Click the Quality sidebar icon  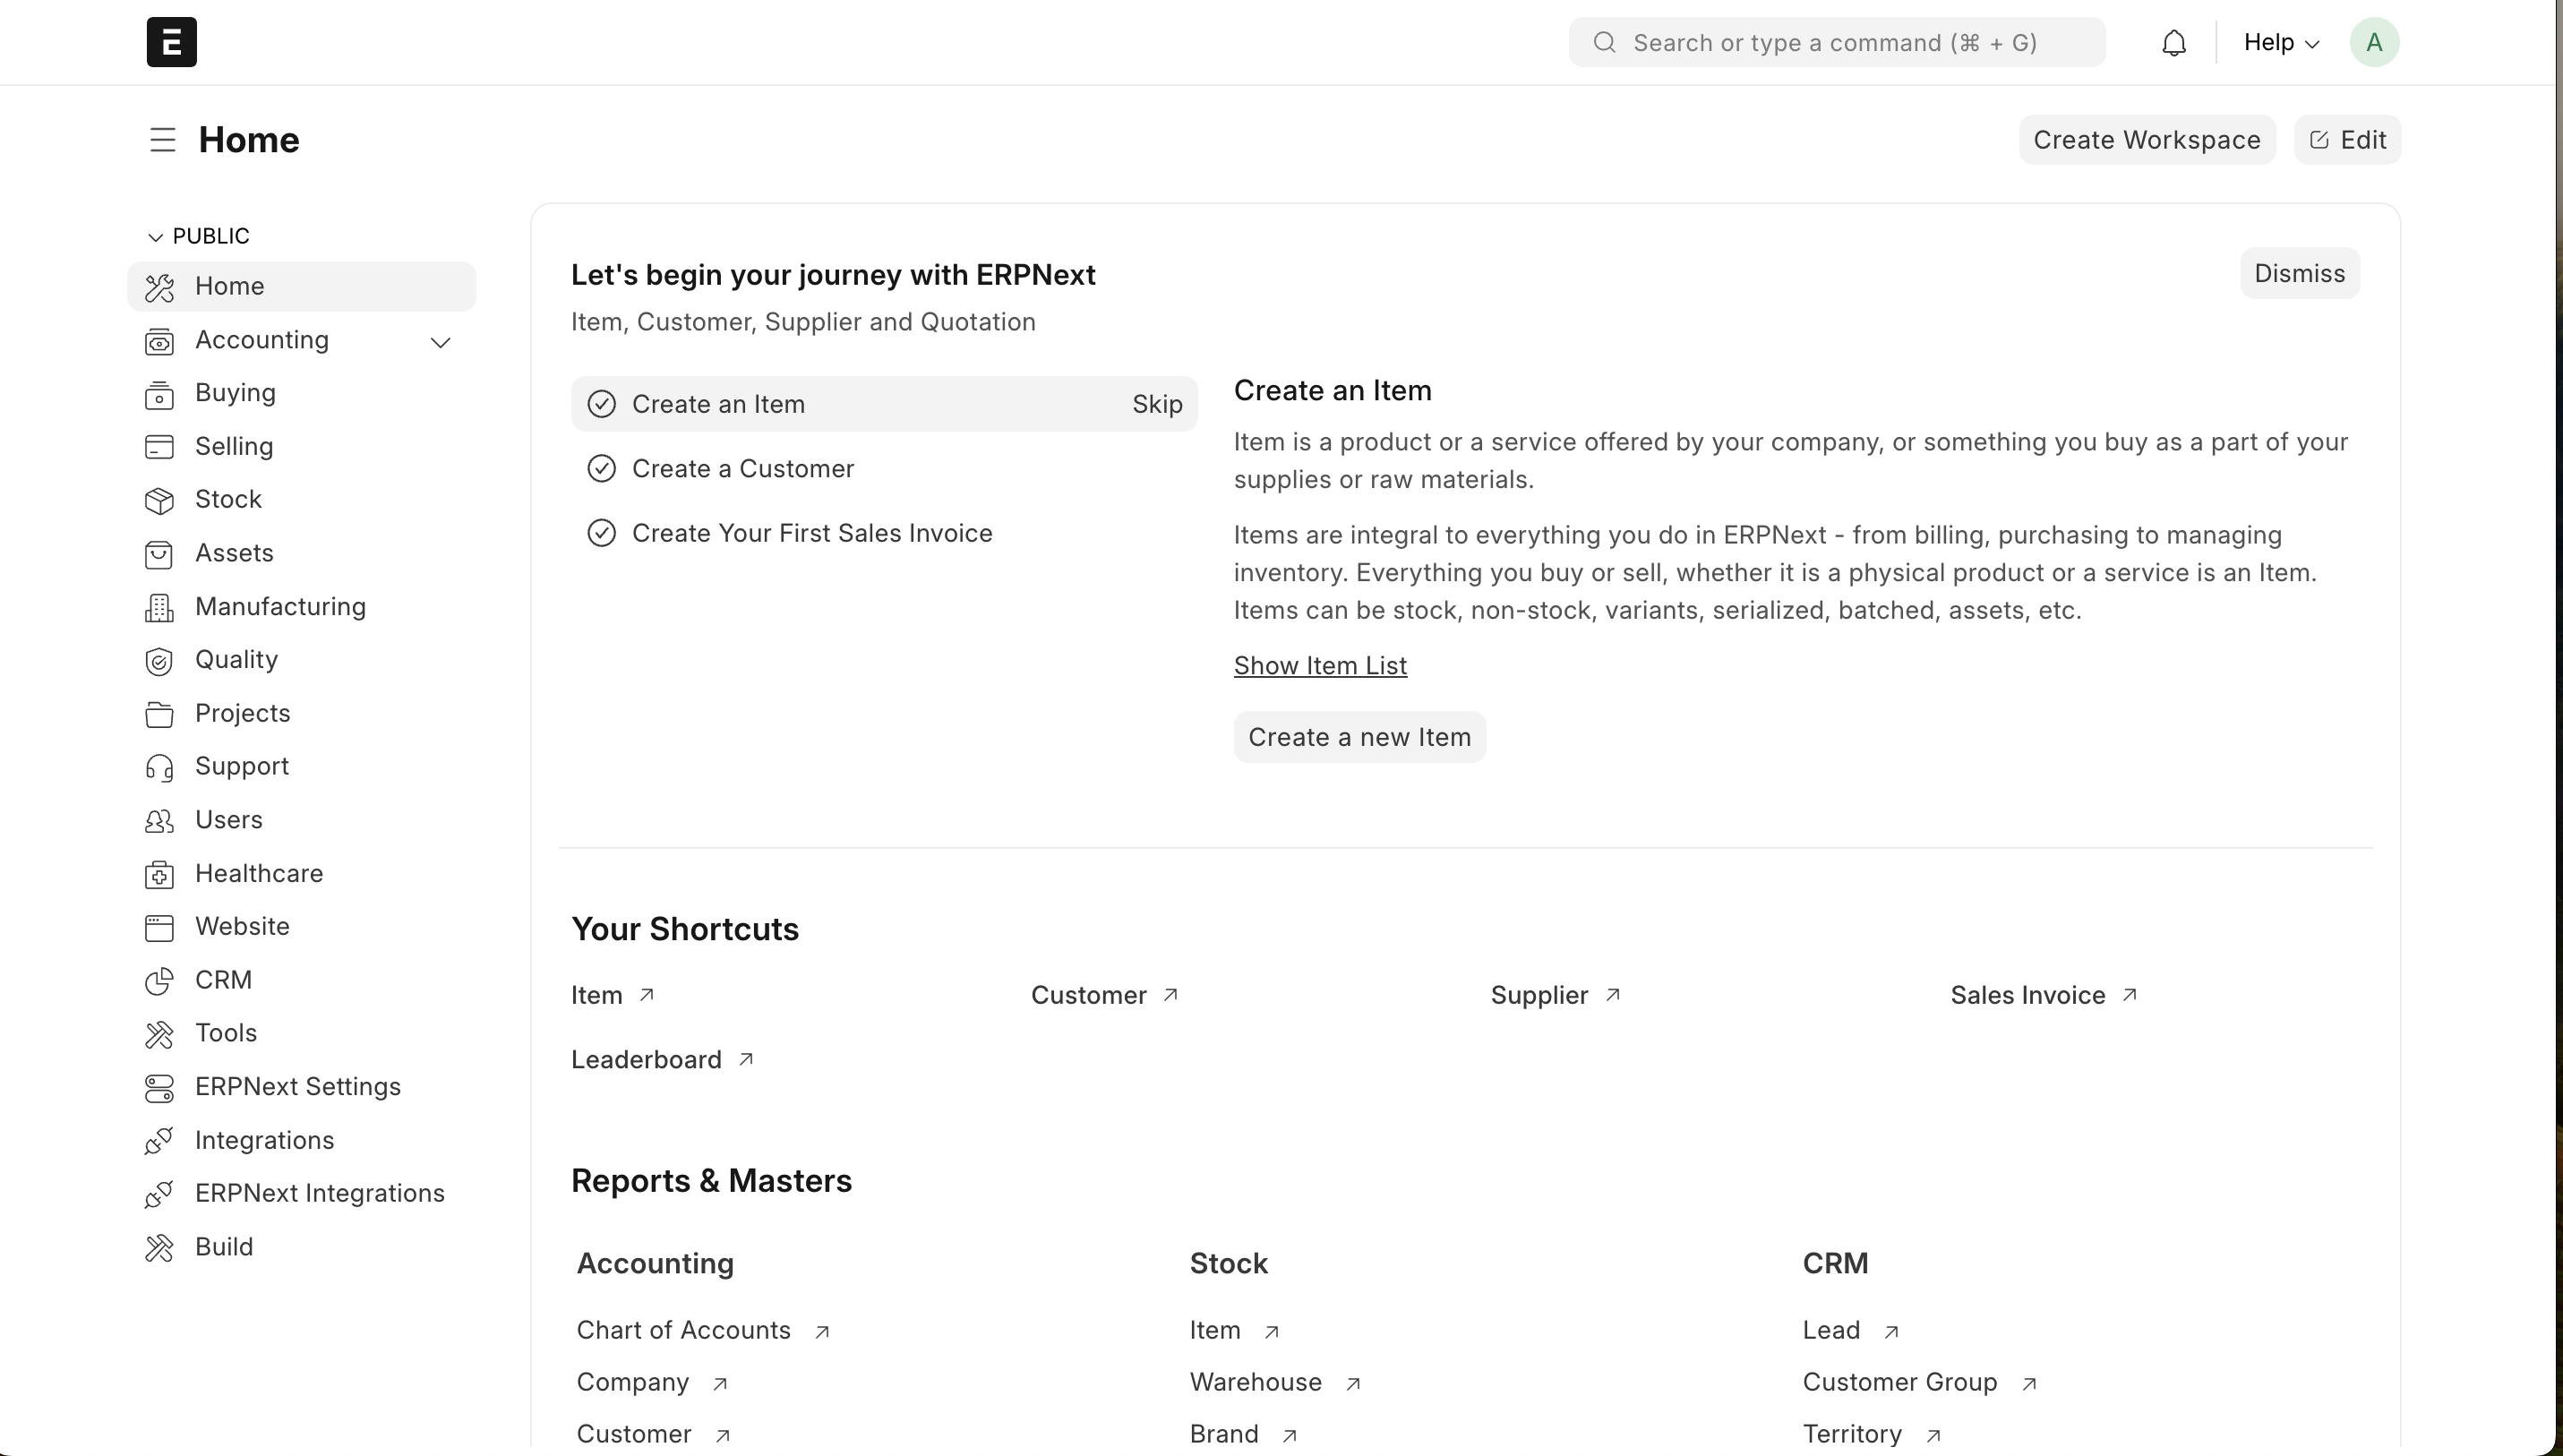coord(160,660)
